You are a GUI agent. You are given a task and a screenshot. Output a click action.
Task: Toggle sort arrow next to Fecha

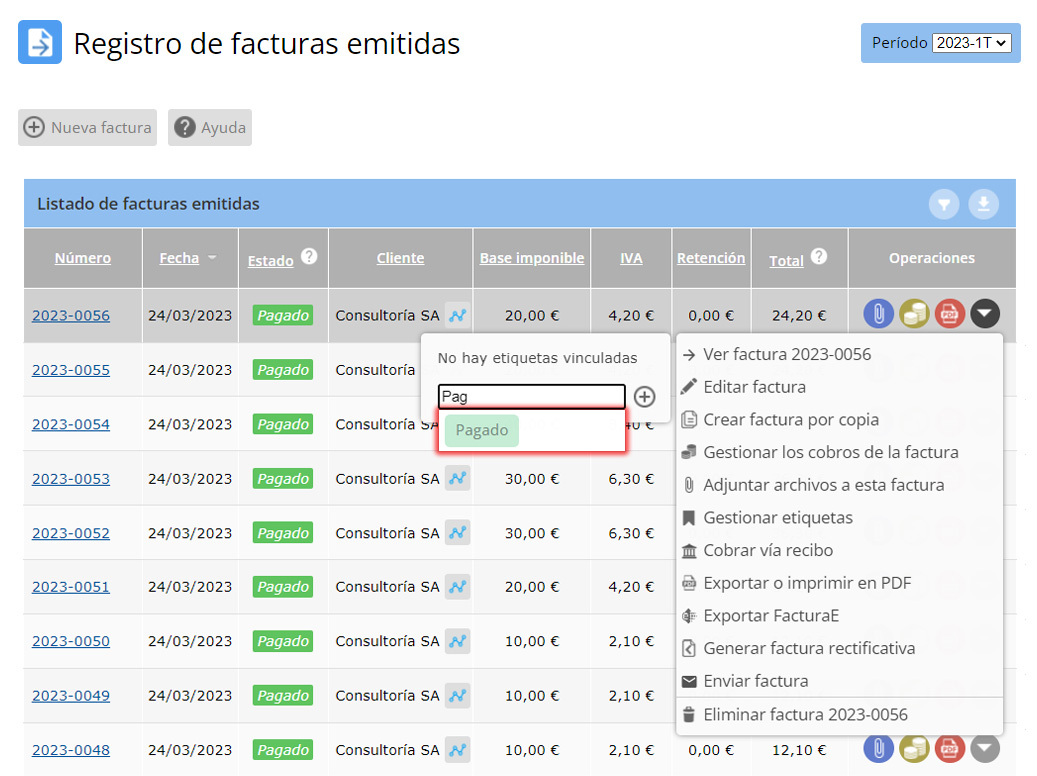click(x=212, y=257)
